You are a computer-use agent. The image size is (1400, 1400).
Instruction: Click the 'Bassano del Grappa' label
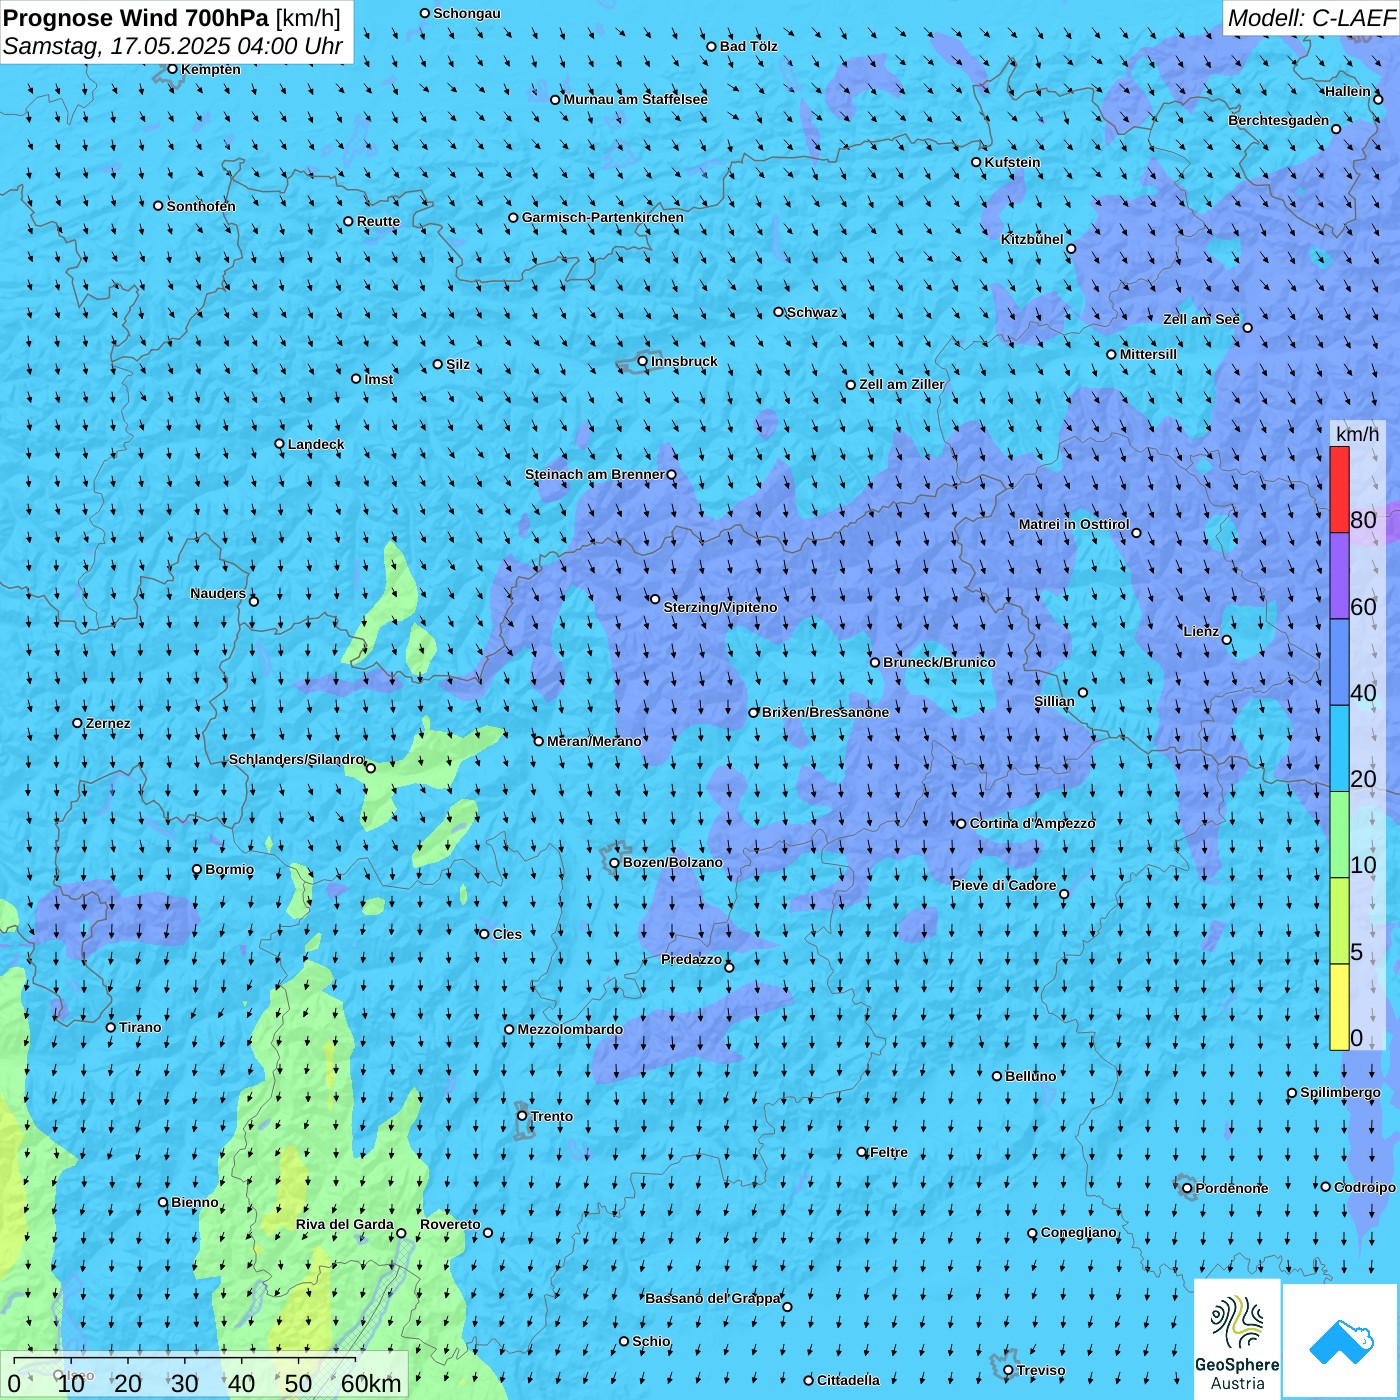click(x=713, y=1298)
